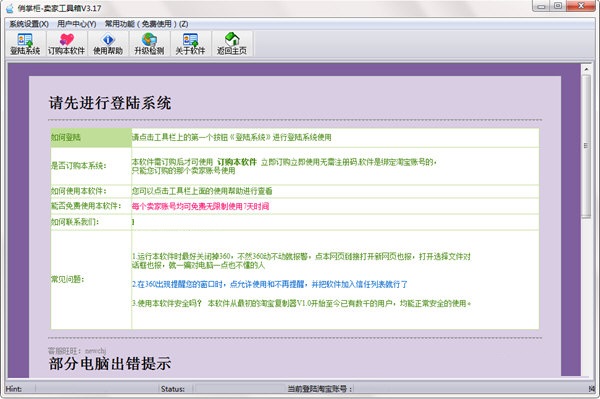Click the 如何使用本软件 row label

click(x=79, y=191)
